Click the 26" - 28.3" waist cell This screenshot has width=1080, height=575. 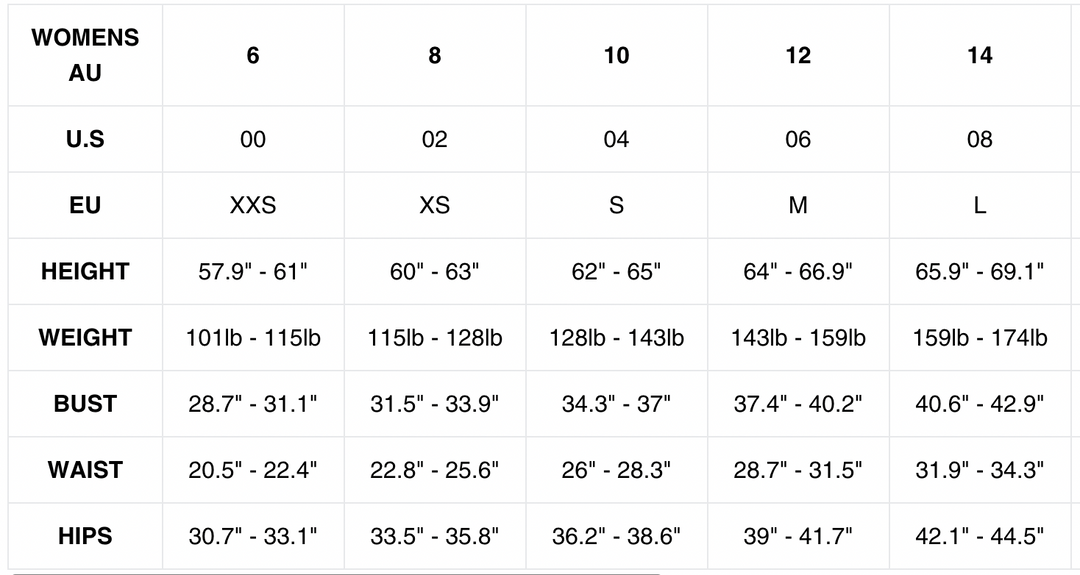click(x=616, y=469)
